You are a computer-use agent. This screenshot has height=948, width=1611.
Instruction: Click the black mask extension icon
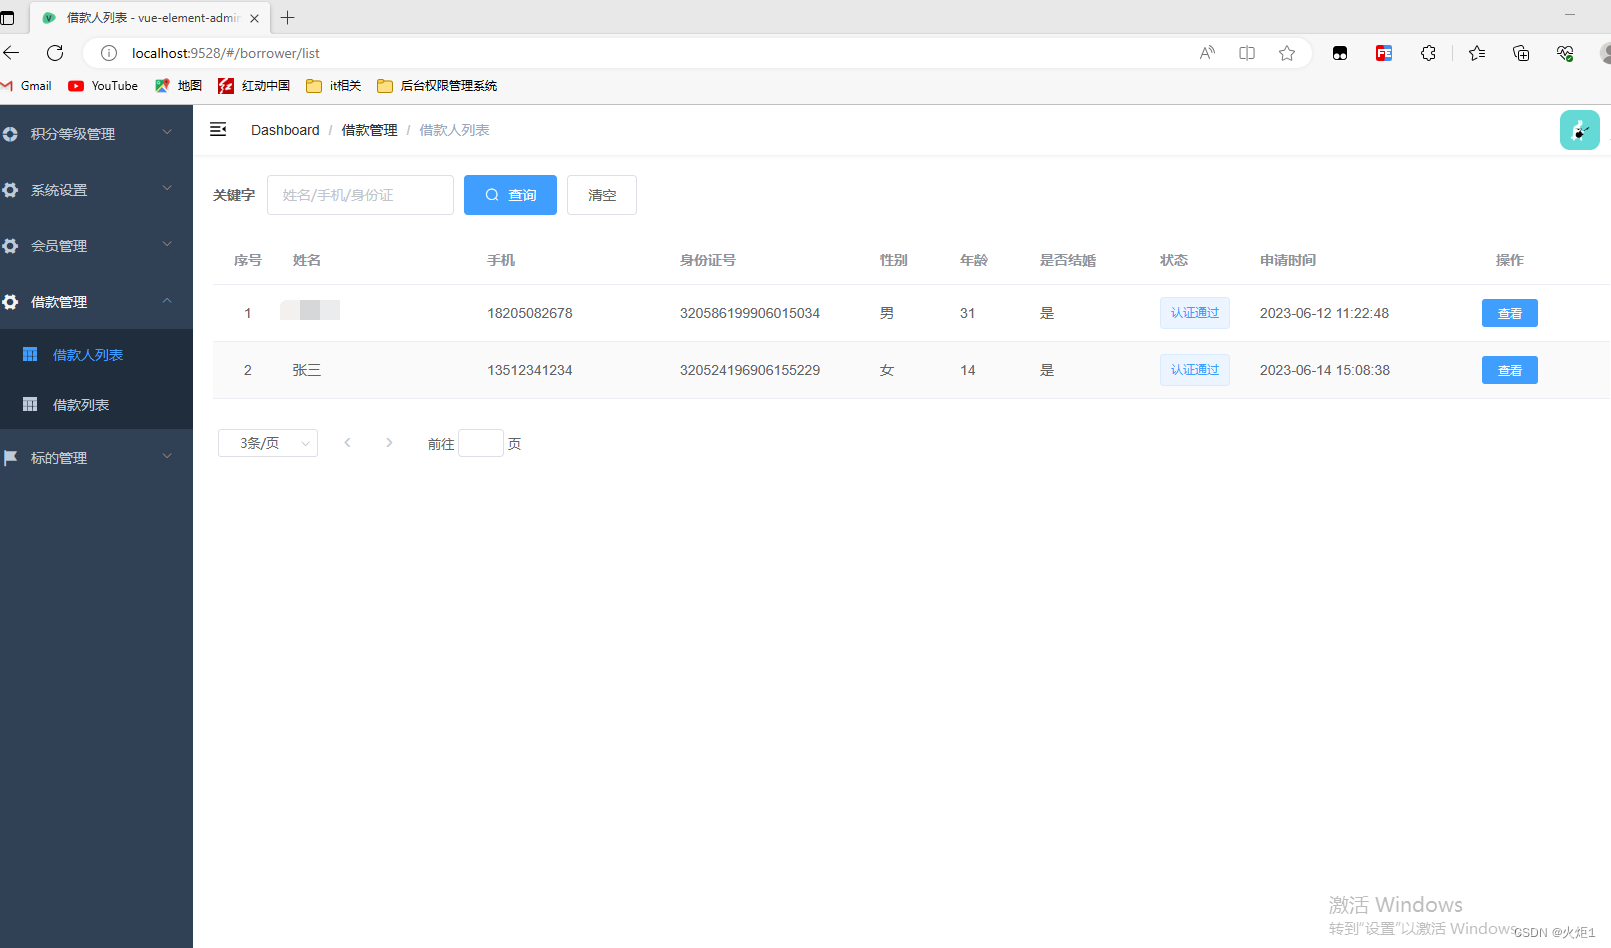1340,53
